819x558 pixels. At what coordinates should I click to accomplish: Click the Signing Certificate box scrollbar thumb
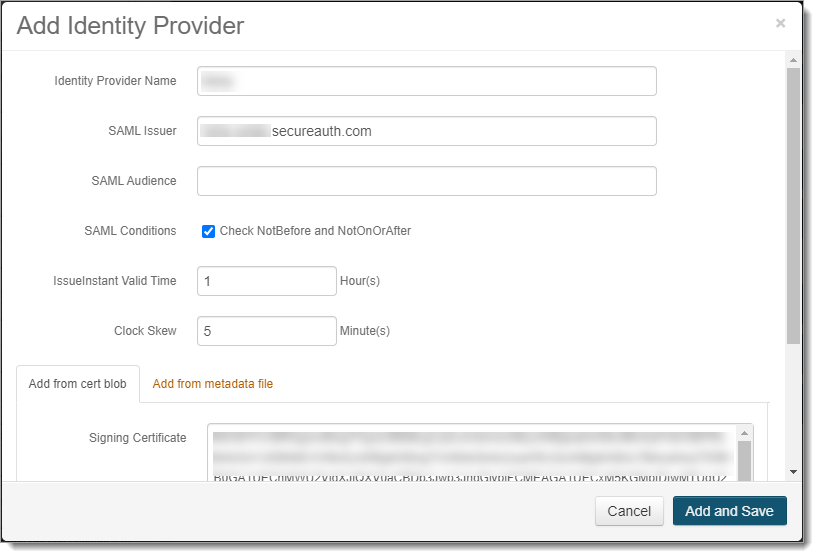pos(744,462)
